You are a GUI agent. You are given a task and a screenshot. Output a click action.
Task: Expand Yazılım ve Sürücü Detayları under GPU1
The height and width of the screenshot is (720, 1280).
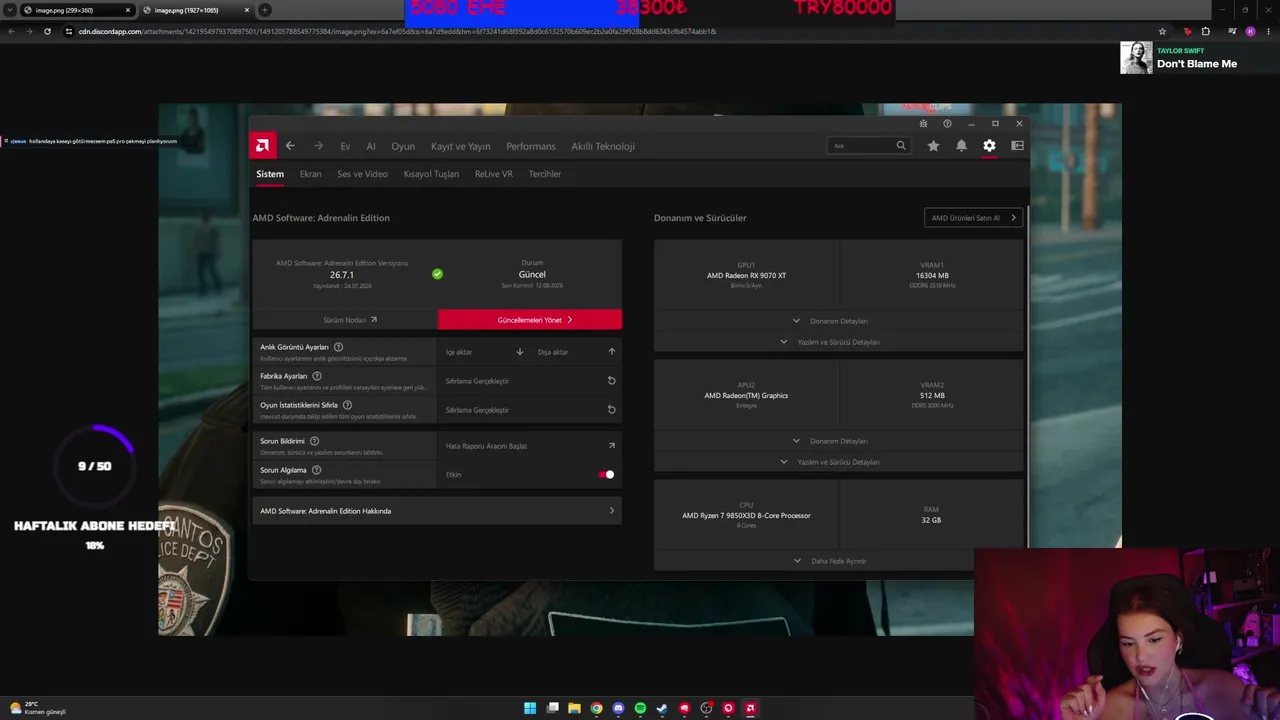[x=838, y=342]
